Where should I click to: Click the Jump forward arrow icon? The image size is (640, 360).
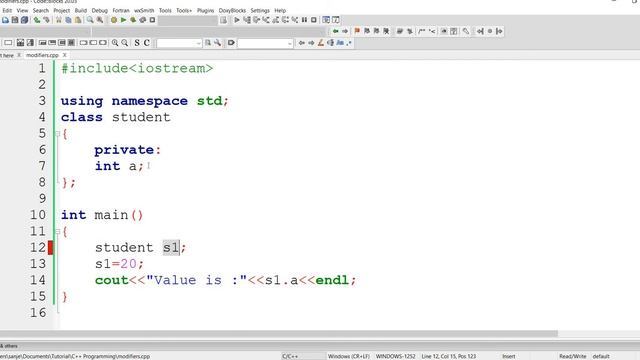[x=345, y=31]
